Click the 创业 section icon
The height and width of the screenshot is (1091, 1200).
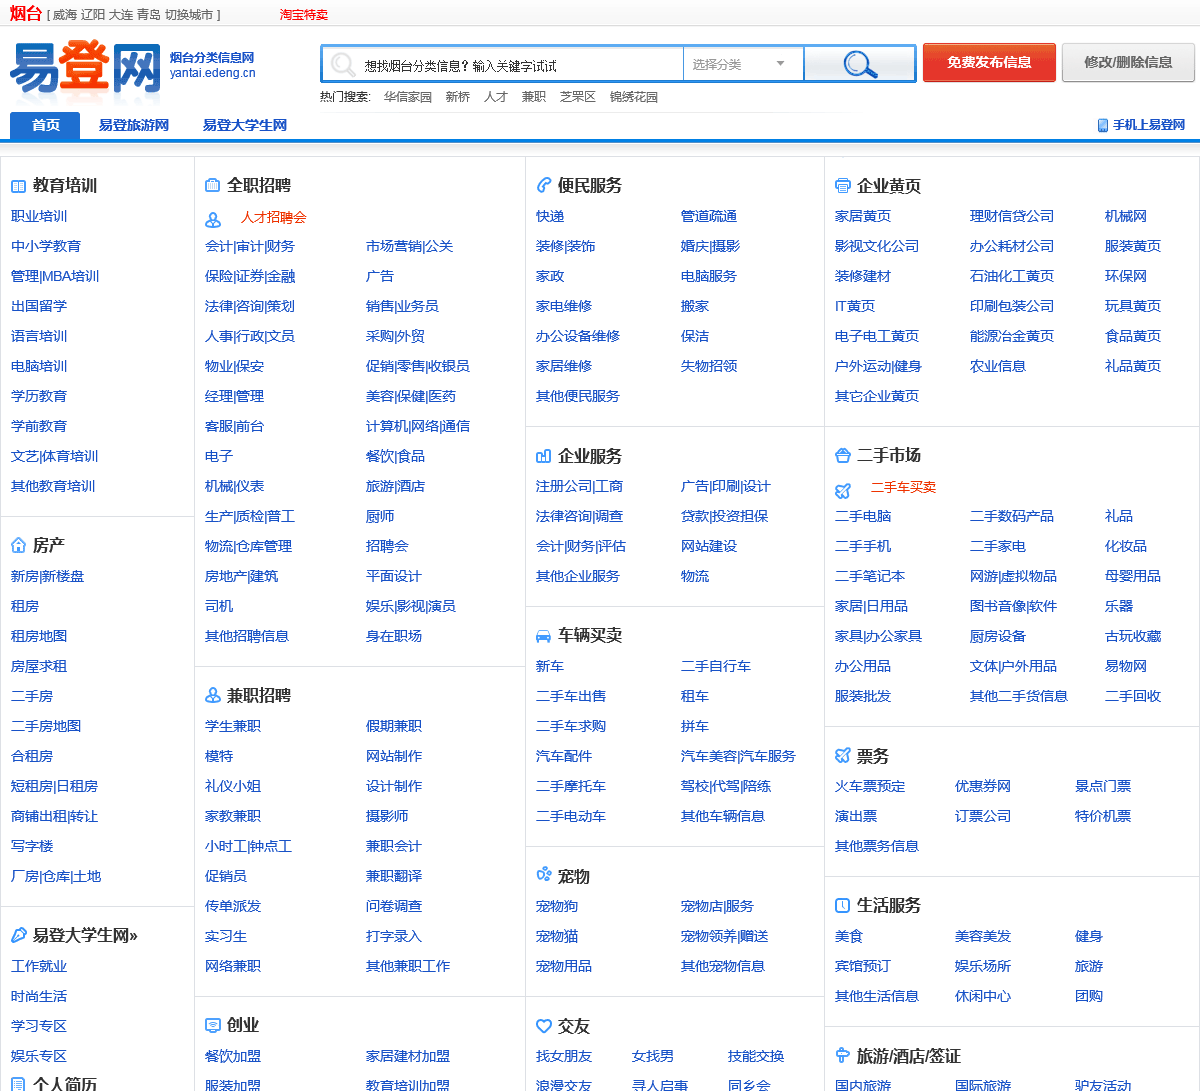[212, 1025]
